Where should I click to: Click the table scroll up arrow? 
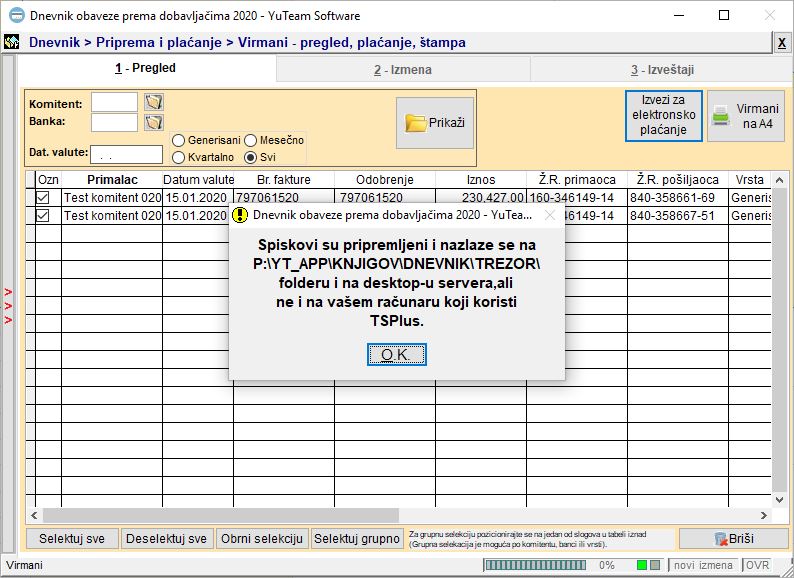[779, 180]
